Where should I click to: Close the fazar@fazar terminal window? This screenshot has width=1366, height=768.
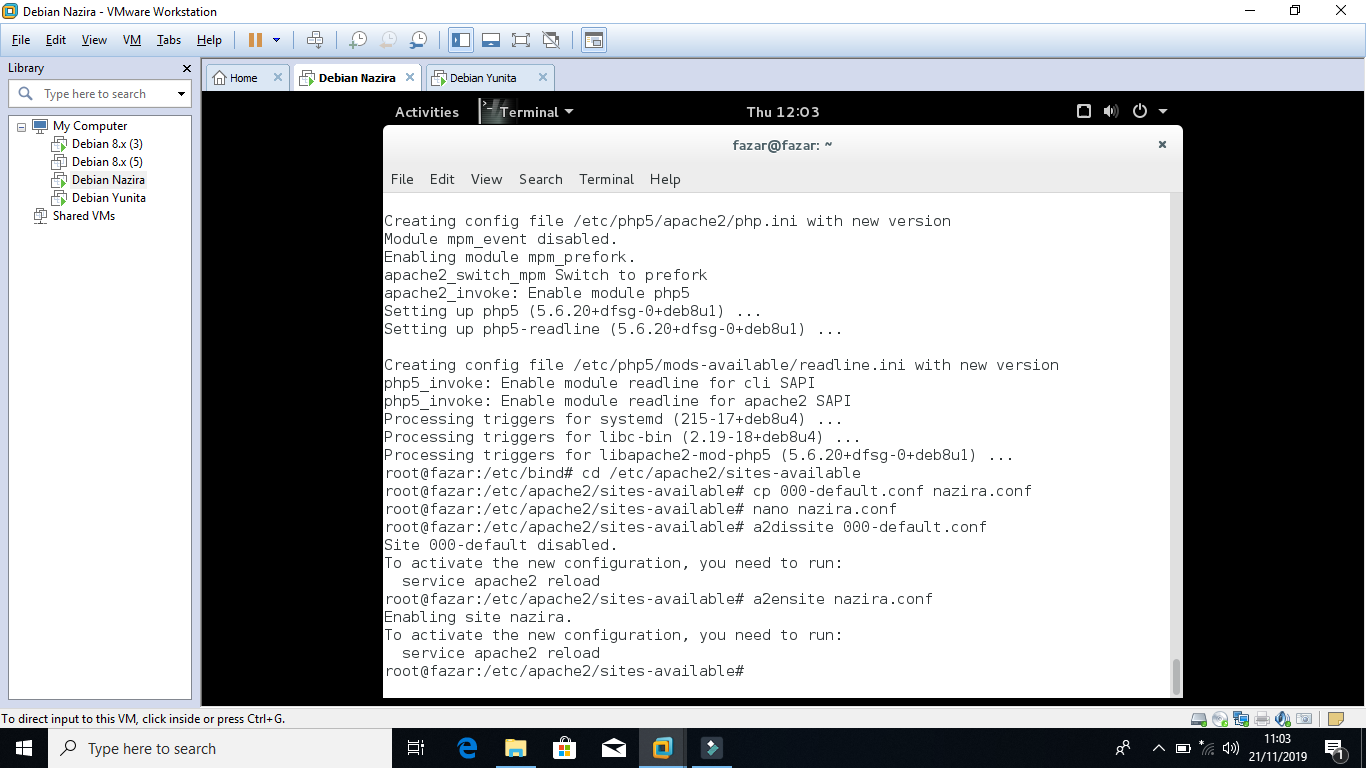coord(1162,145)
